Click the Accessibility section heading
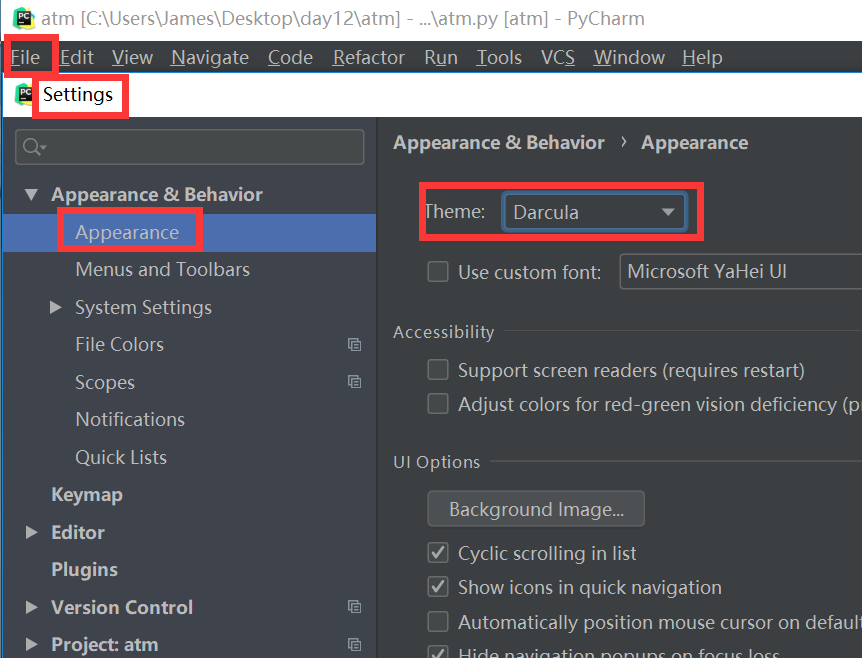 pos(444,332)
